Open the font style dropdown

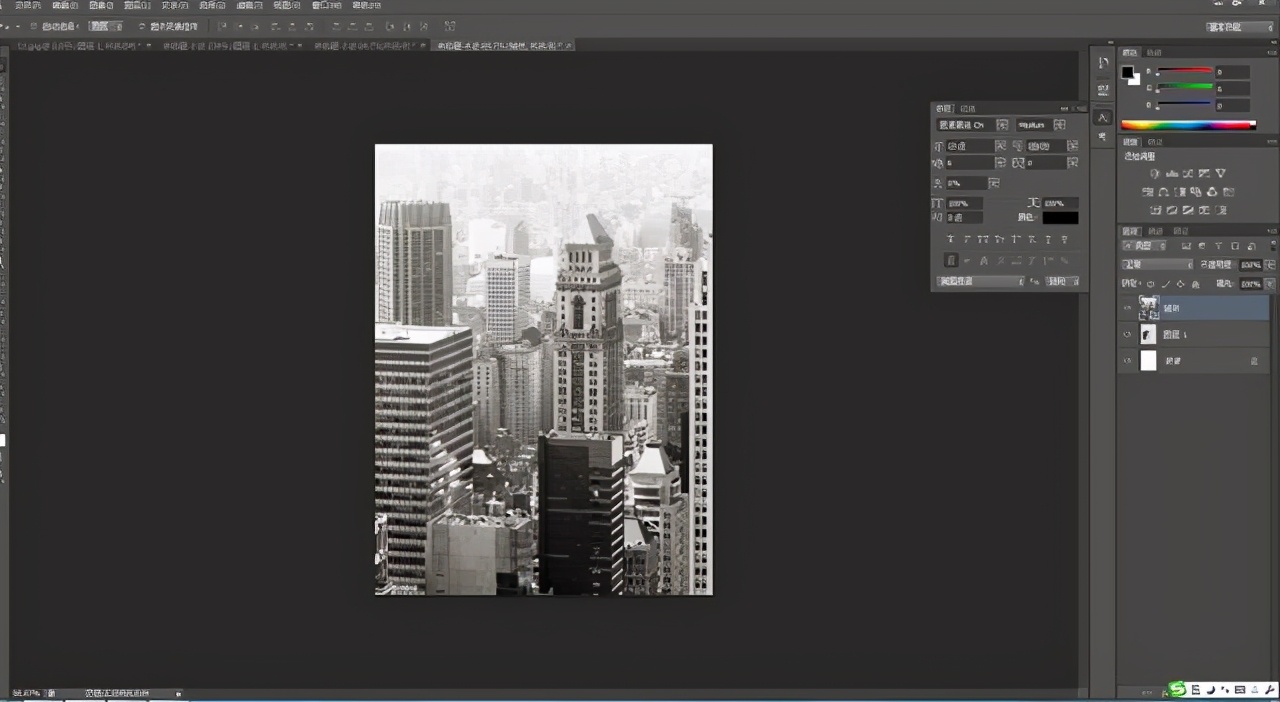(x=1059, y=124)
